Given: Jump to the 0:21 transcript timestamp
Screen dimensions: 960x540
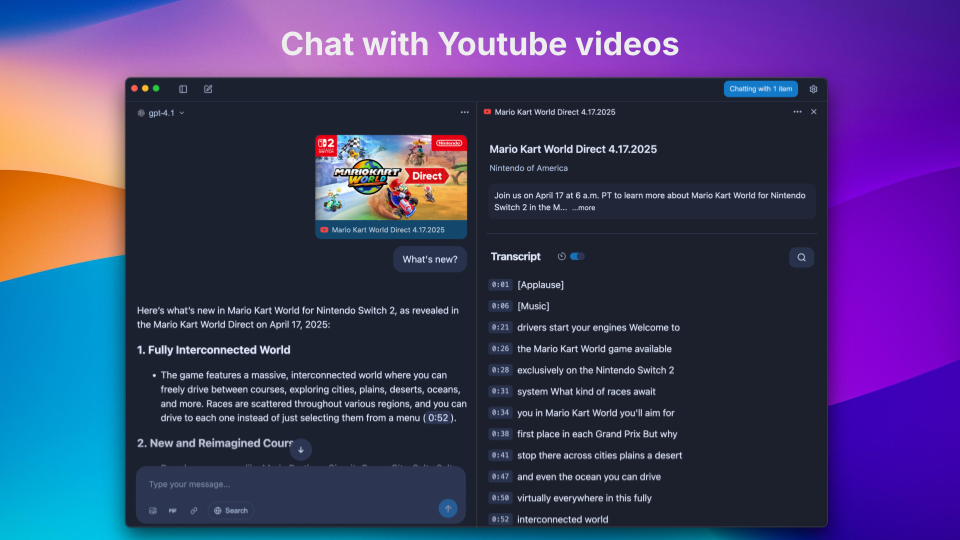Looking at the screenshot, I should pyautogui.click(x=500, y=327).
